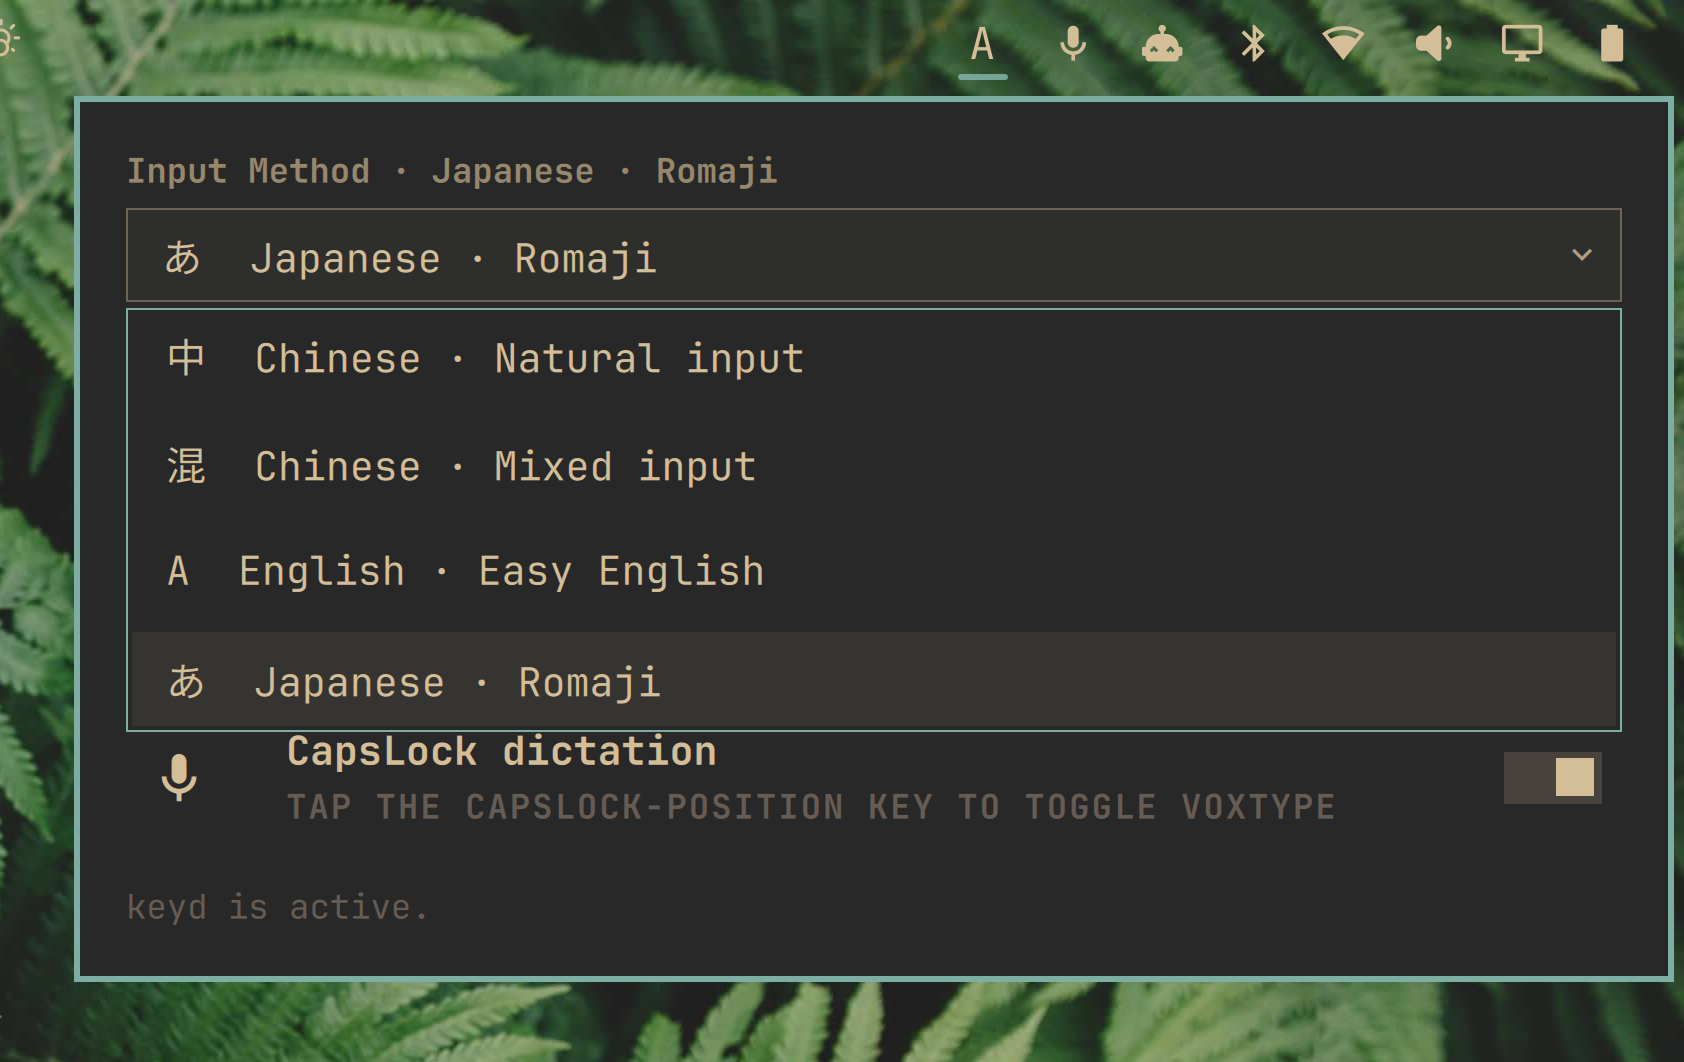Viewport: 1684px width, 1062px height.
Task: Click the volume speaker icon
Action: click(1433, 44)
